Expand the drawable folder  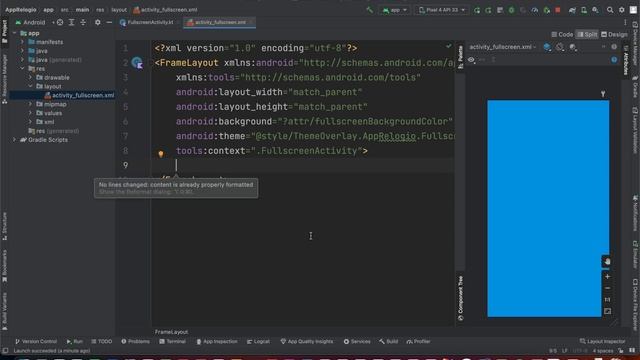(30, 77)
